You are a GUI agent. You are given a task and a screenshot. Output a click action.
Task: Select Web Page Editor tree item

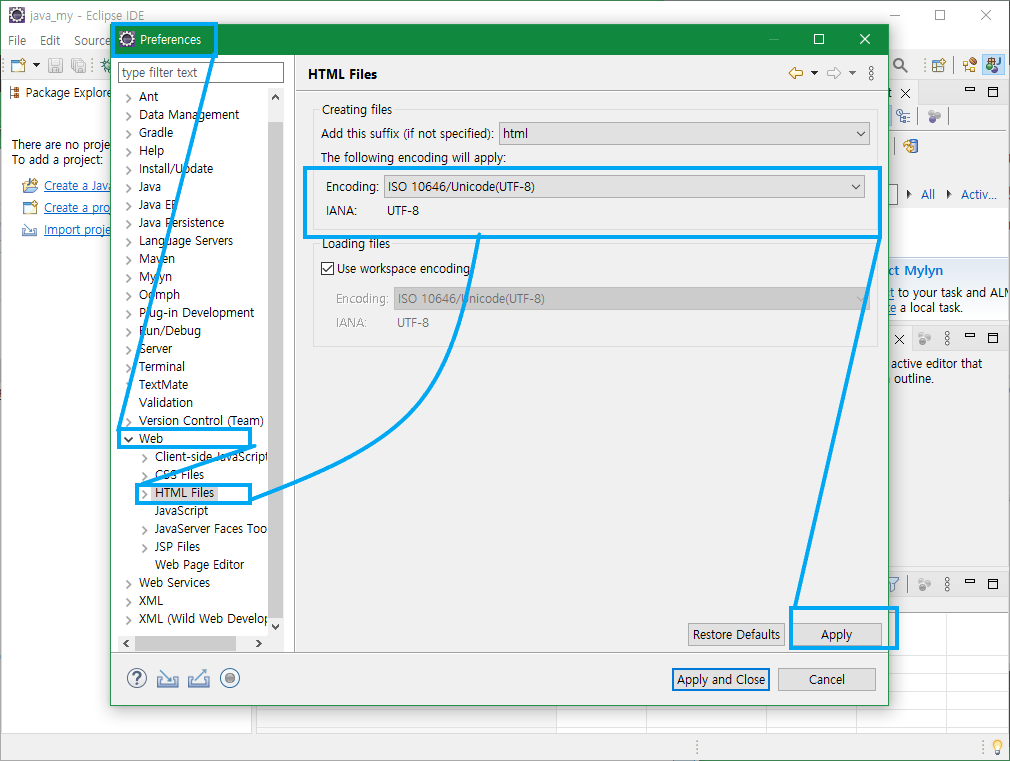point(199,565)
